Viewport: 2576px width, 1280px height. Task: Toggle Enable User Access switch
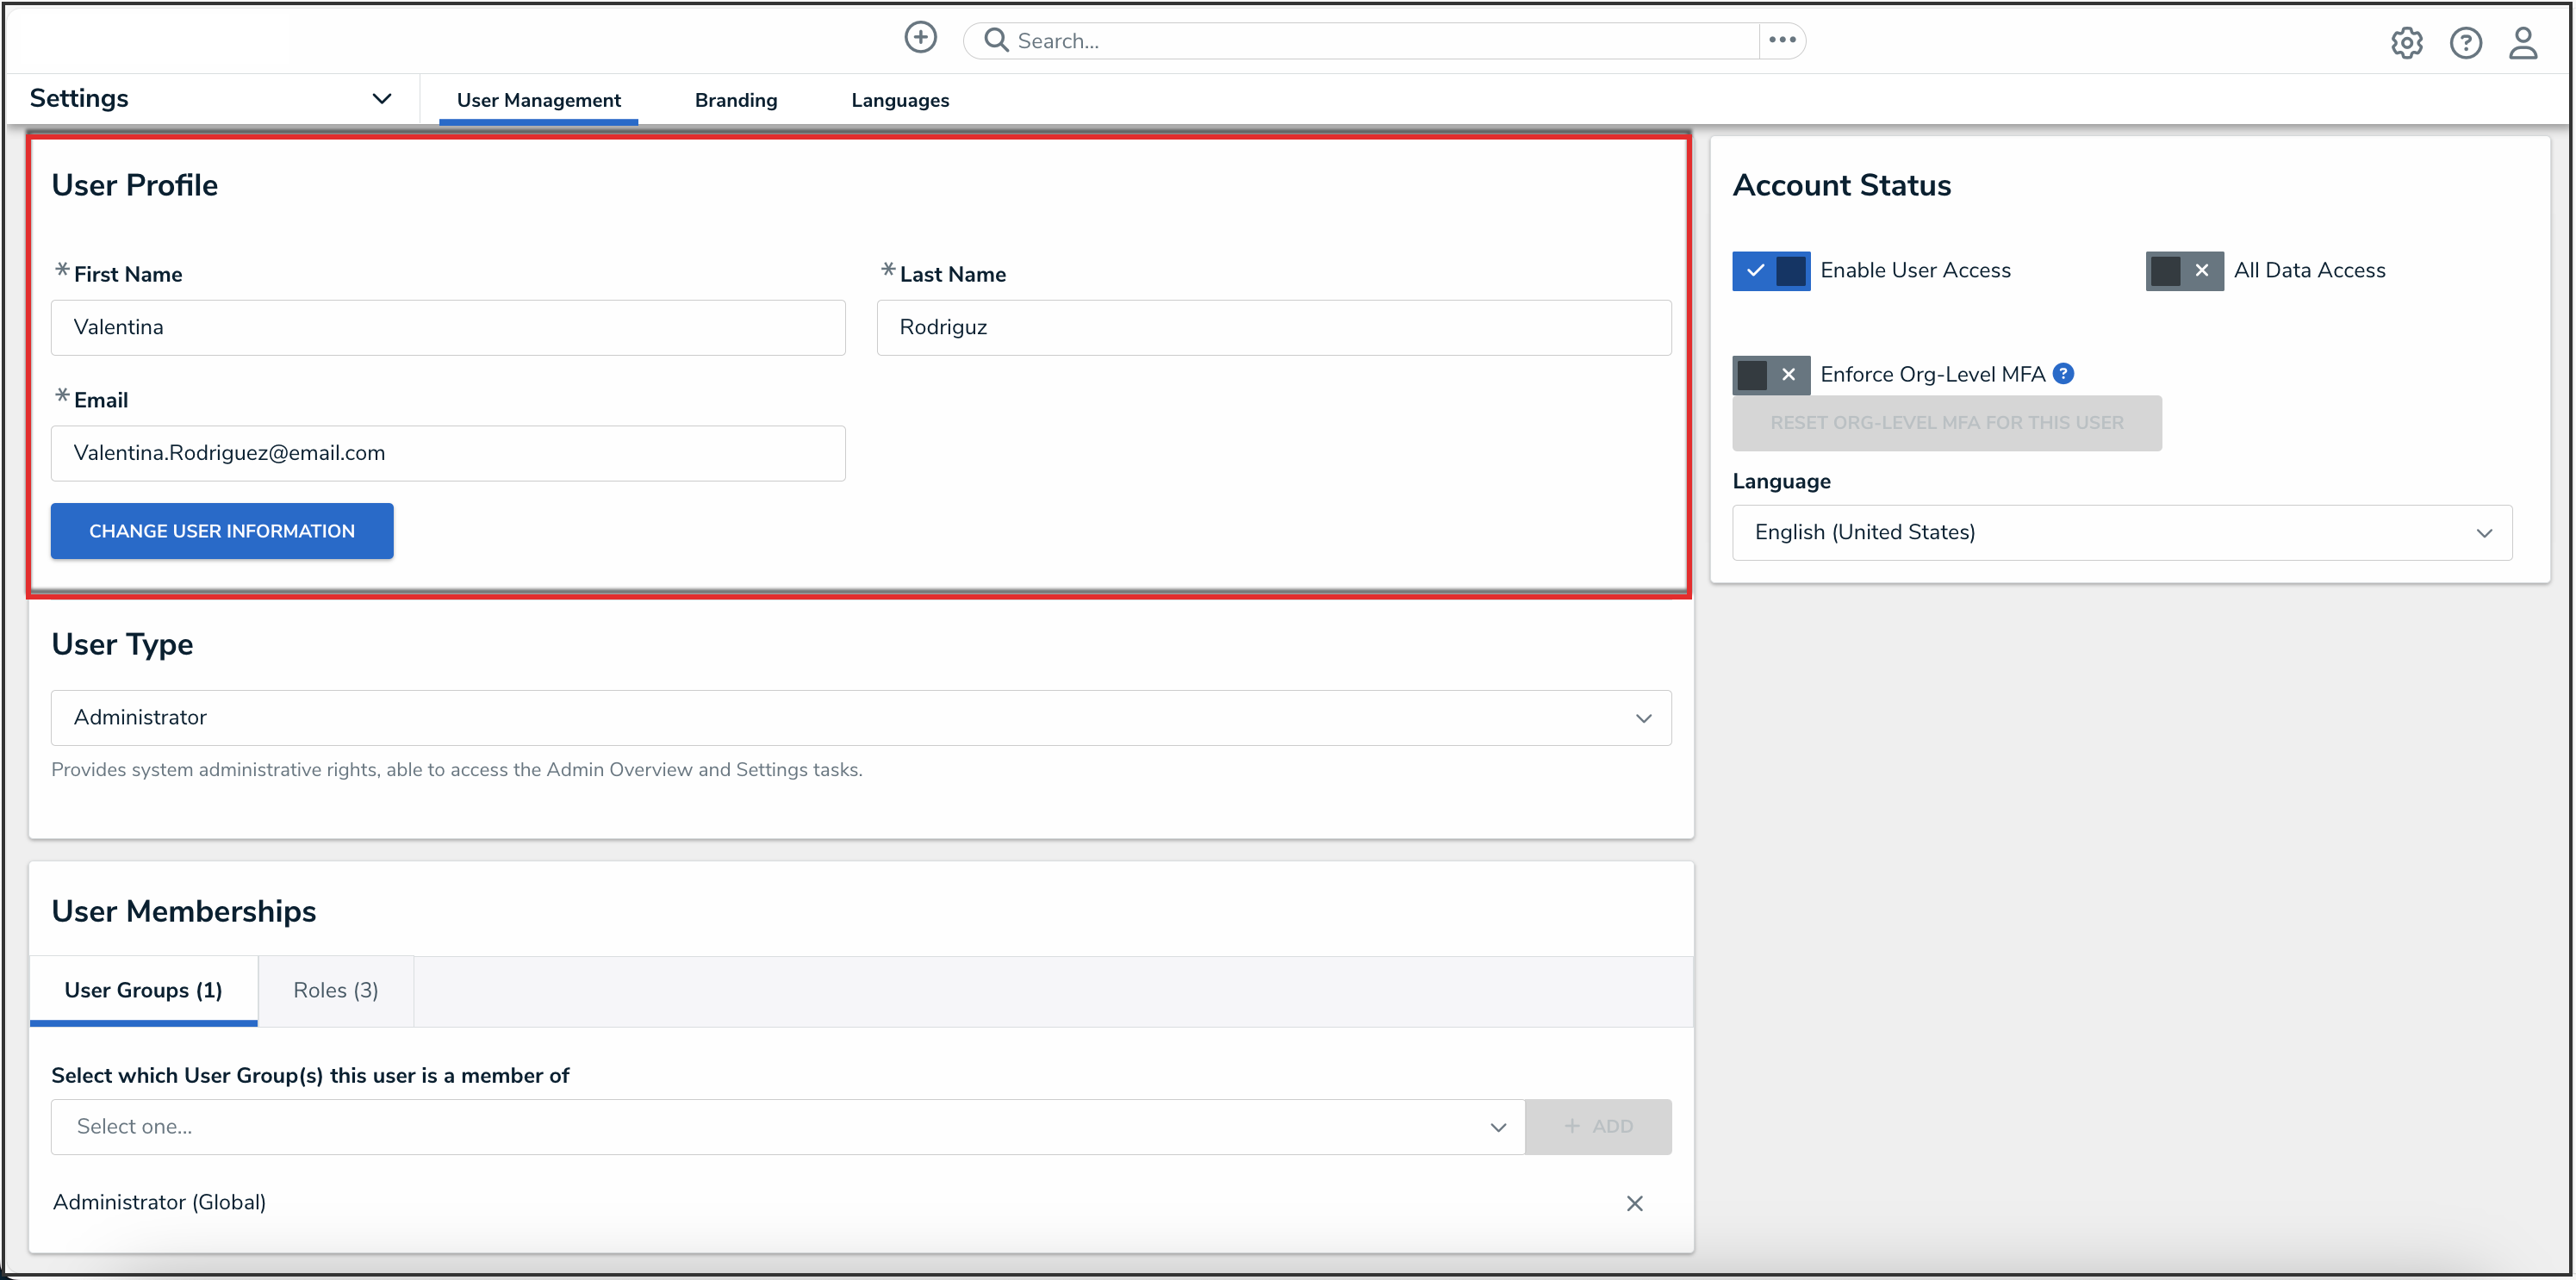1771,271
